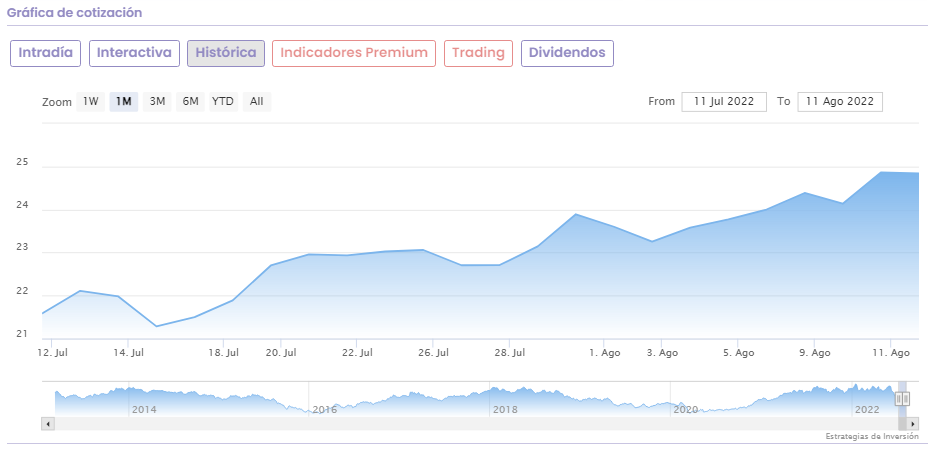Edit the From date field
939x453 pixels.
pos(724,102)
